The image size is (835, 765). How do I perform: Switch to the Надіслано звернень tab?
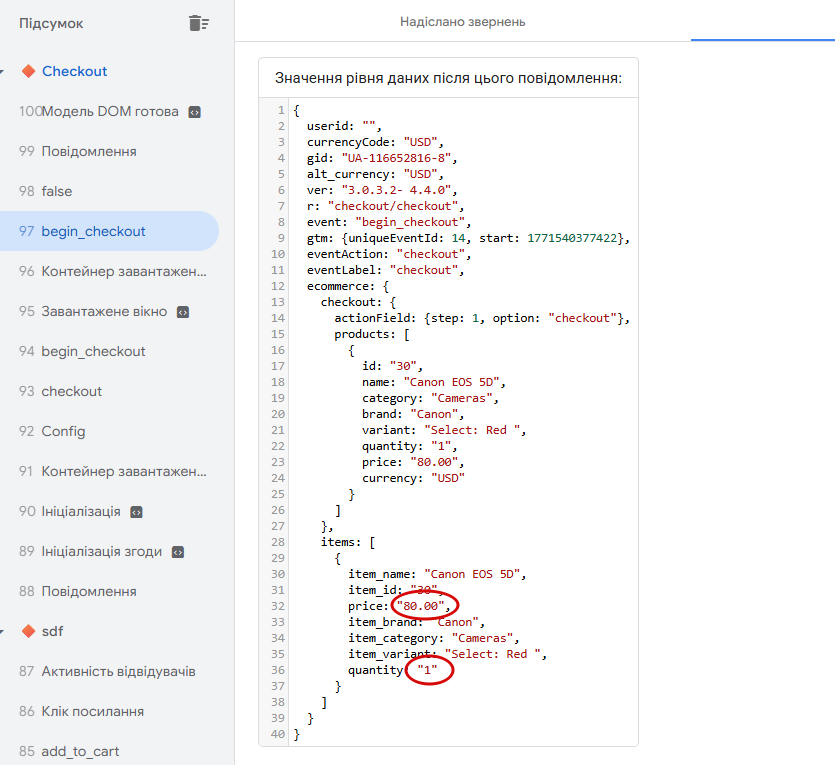(462, 21)
